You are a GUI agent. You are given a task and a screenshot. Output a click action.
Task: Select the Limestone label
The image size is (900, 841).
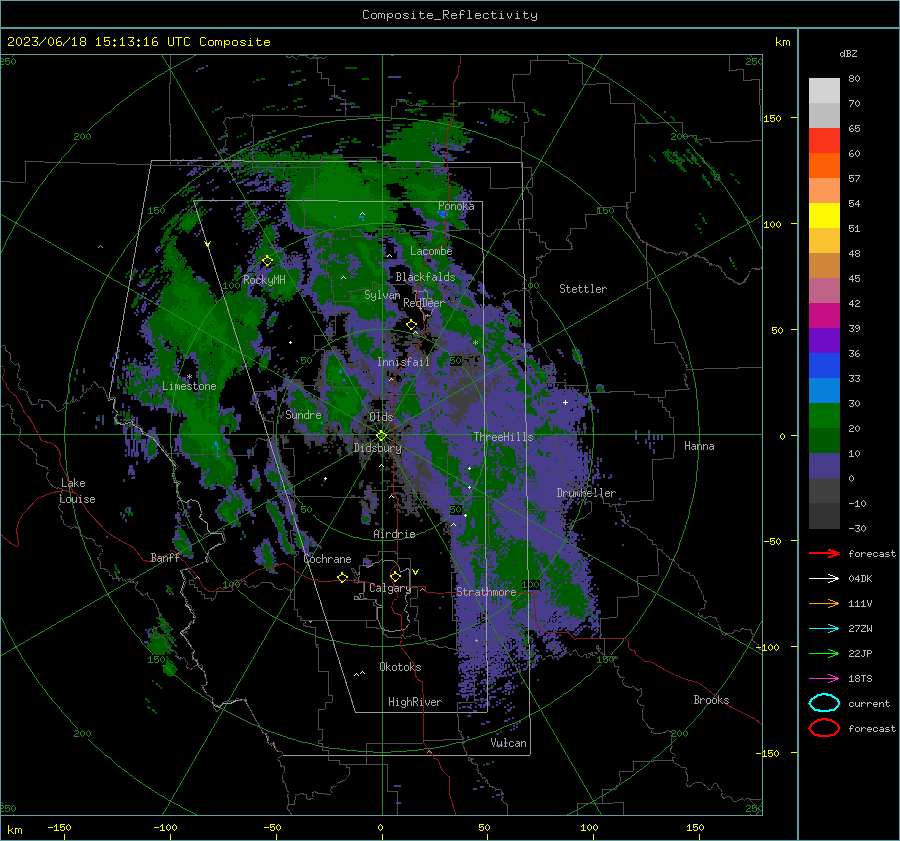189,386
